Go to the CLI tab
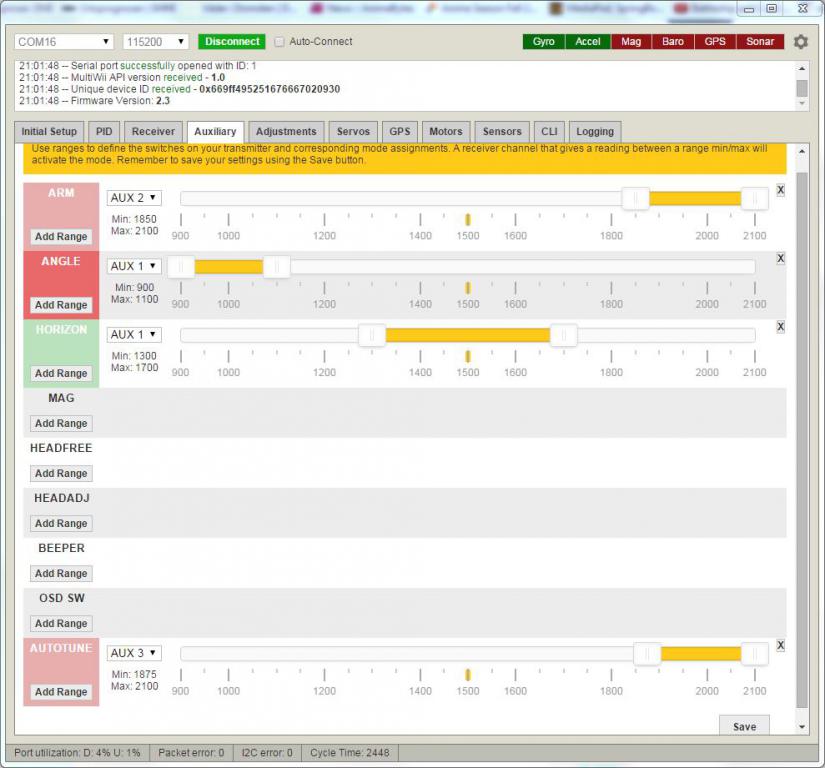Image resolution: width=825 pixels, height=768 pixels. click(549, 132)
